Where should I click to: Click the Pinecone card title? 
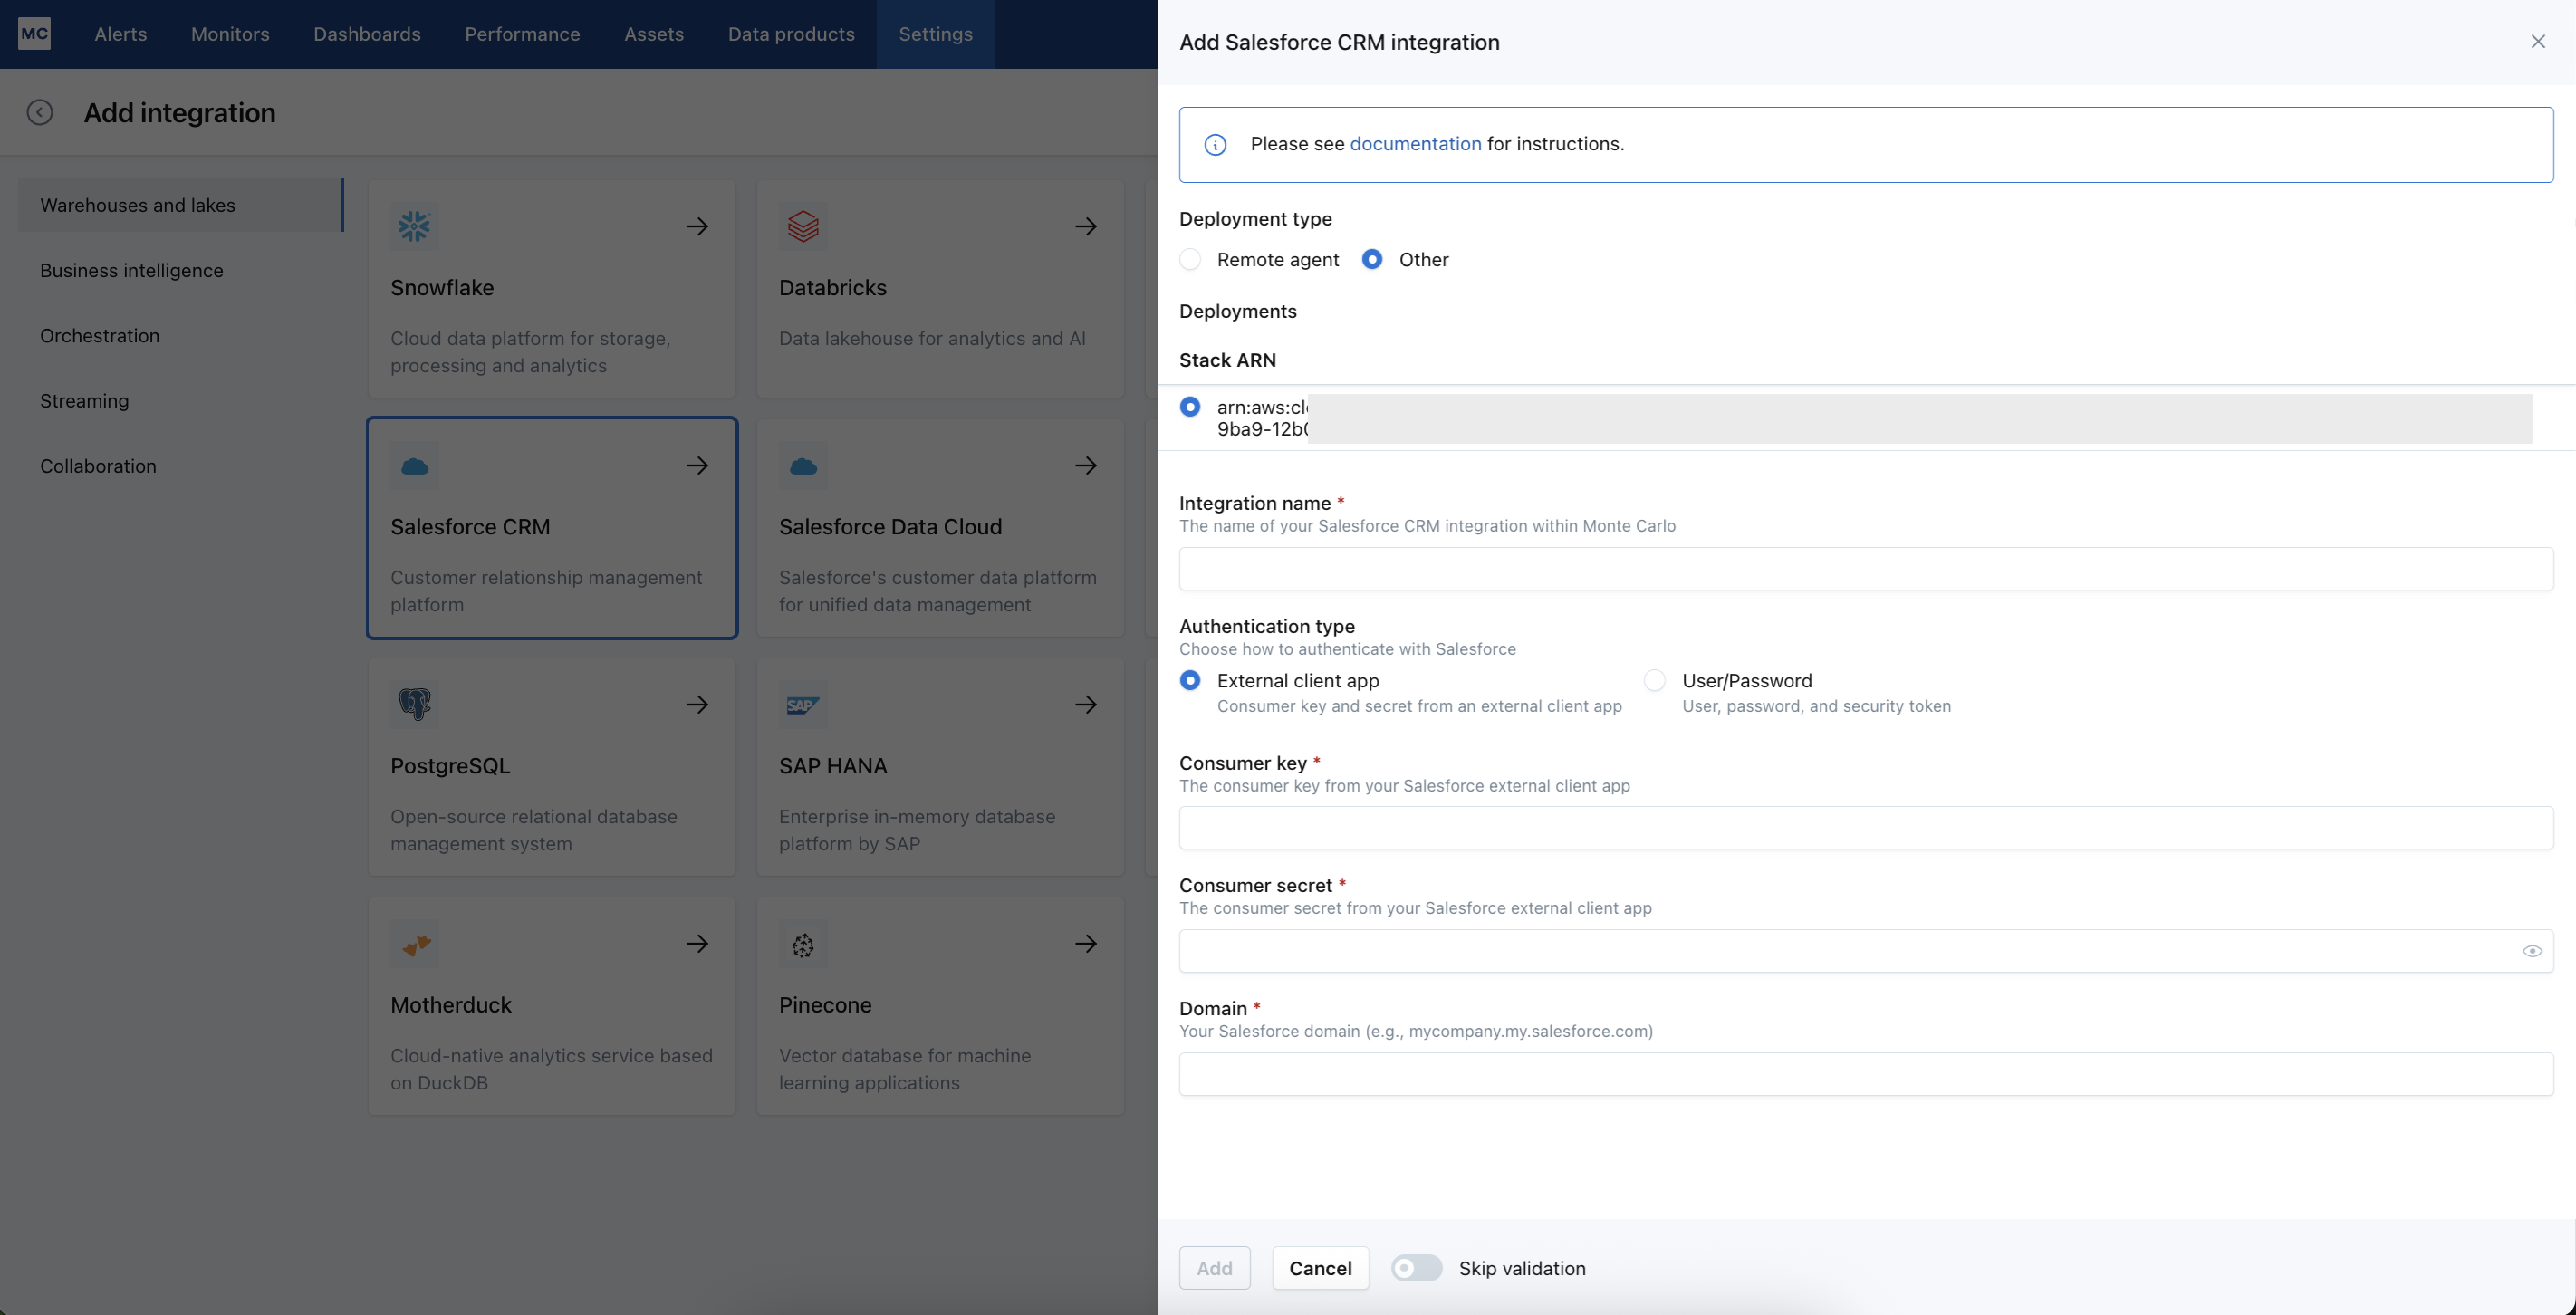coord(825,1005)
